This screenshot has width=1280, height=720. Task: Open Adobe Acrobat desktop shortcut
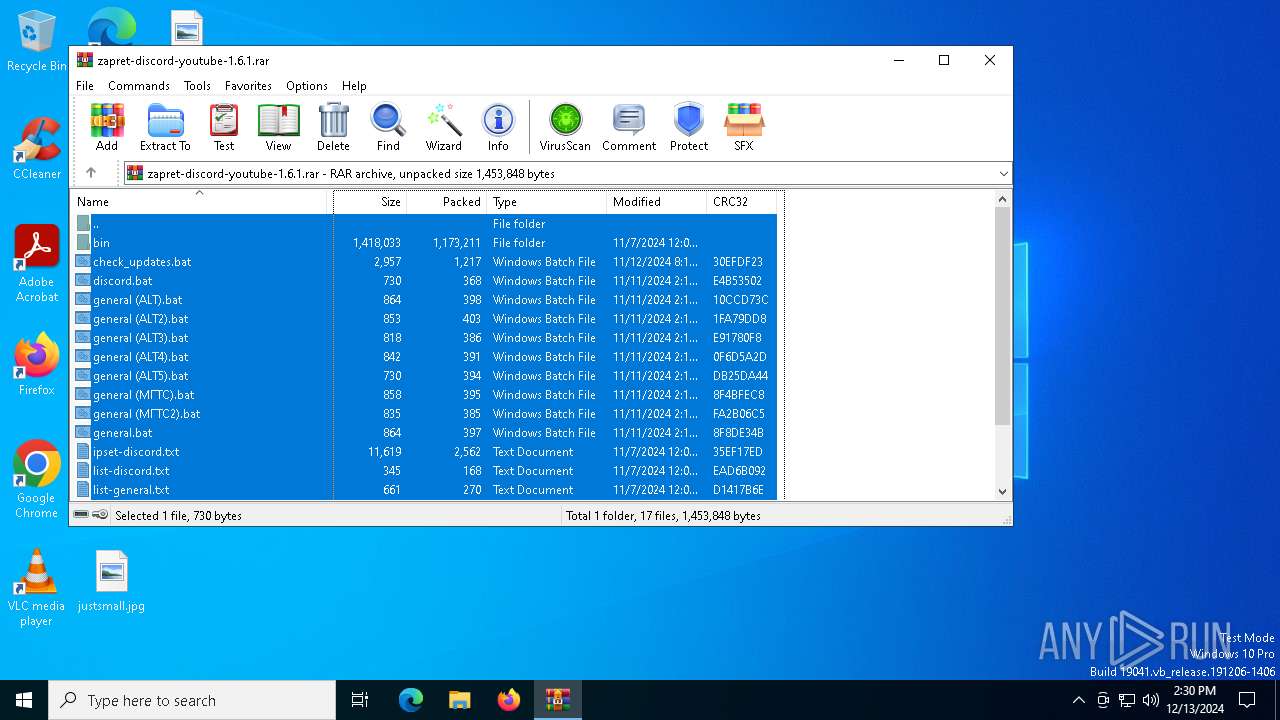pyautogui.click(x=37, y=264)
